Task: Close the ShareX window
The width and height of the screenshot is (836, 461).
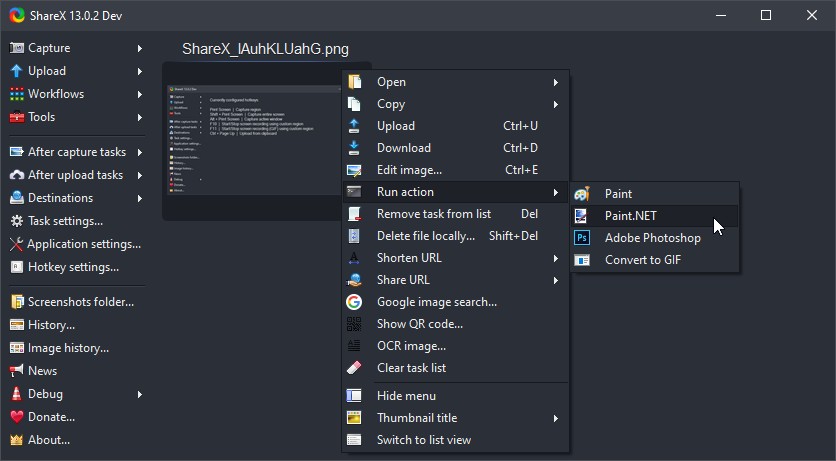Action: 811,15
